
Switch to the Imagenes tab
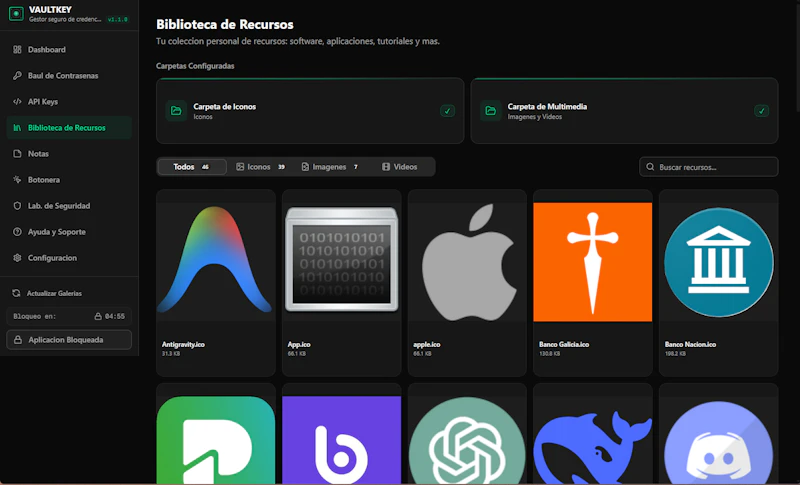click(x=330, y=167)
